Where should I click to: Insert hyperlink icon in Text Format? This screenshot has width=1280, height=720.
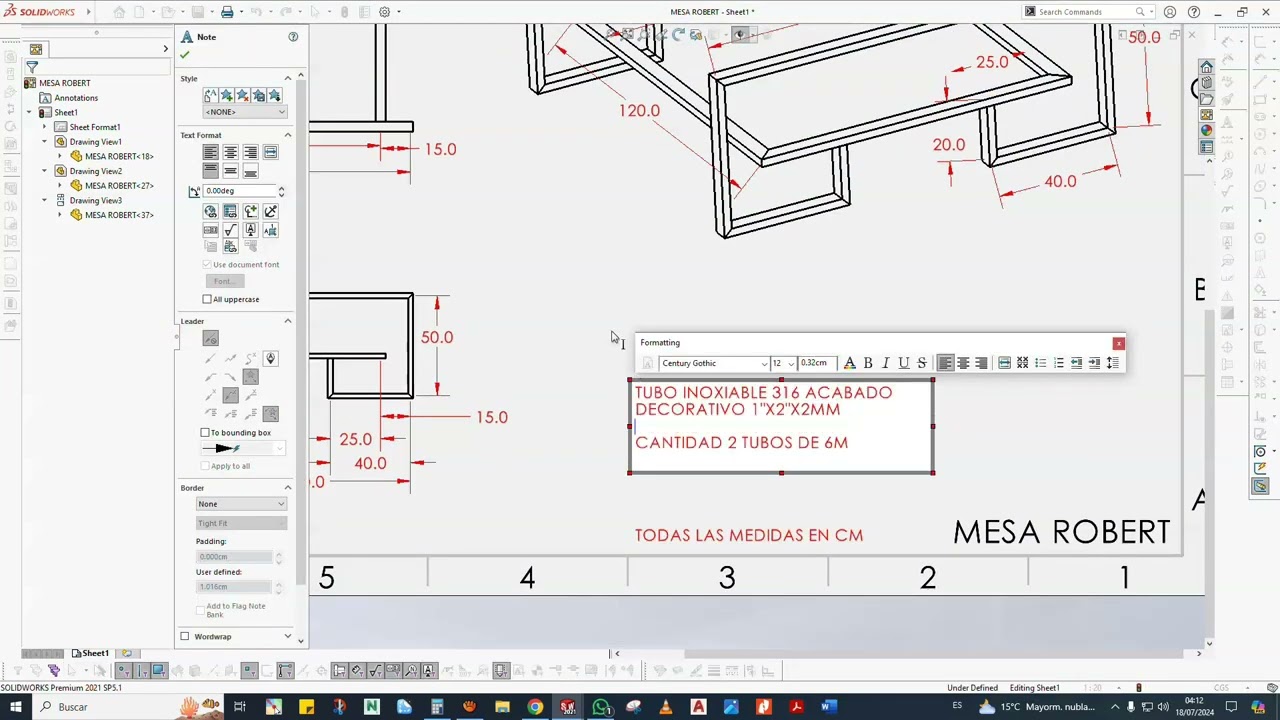(211, 211)
